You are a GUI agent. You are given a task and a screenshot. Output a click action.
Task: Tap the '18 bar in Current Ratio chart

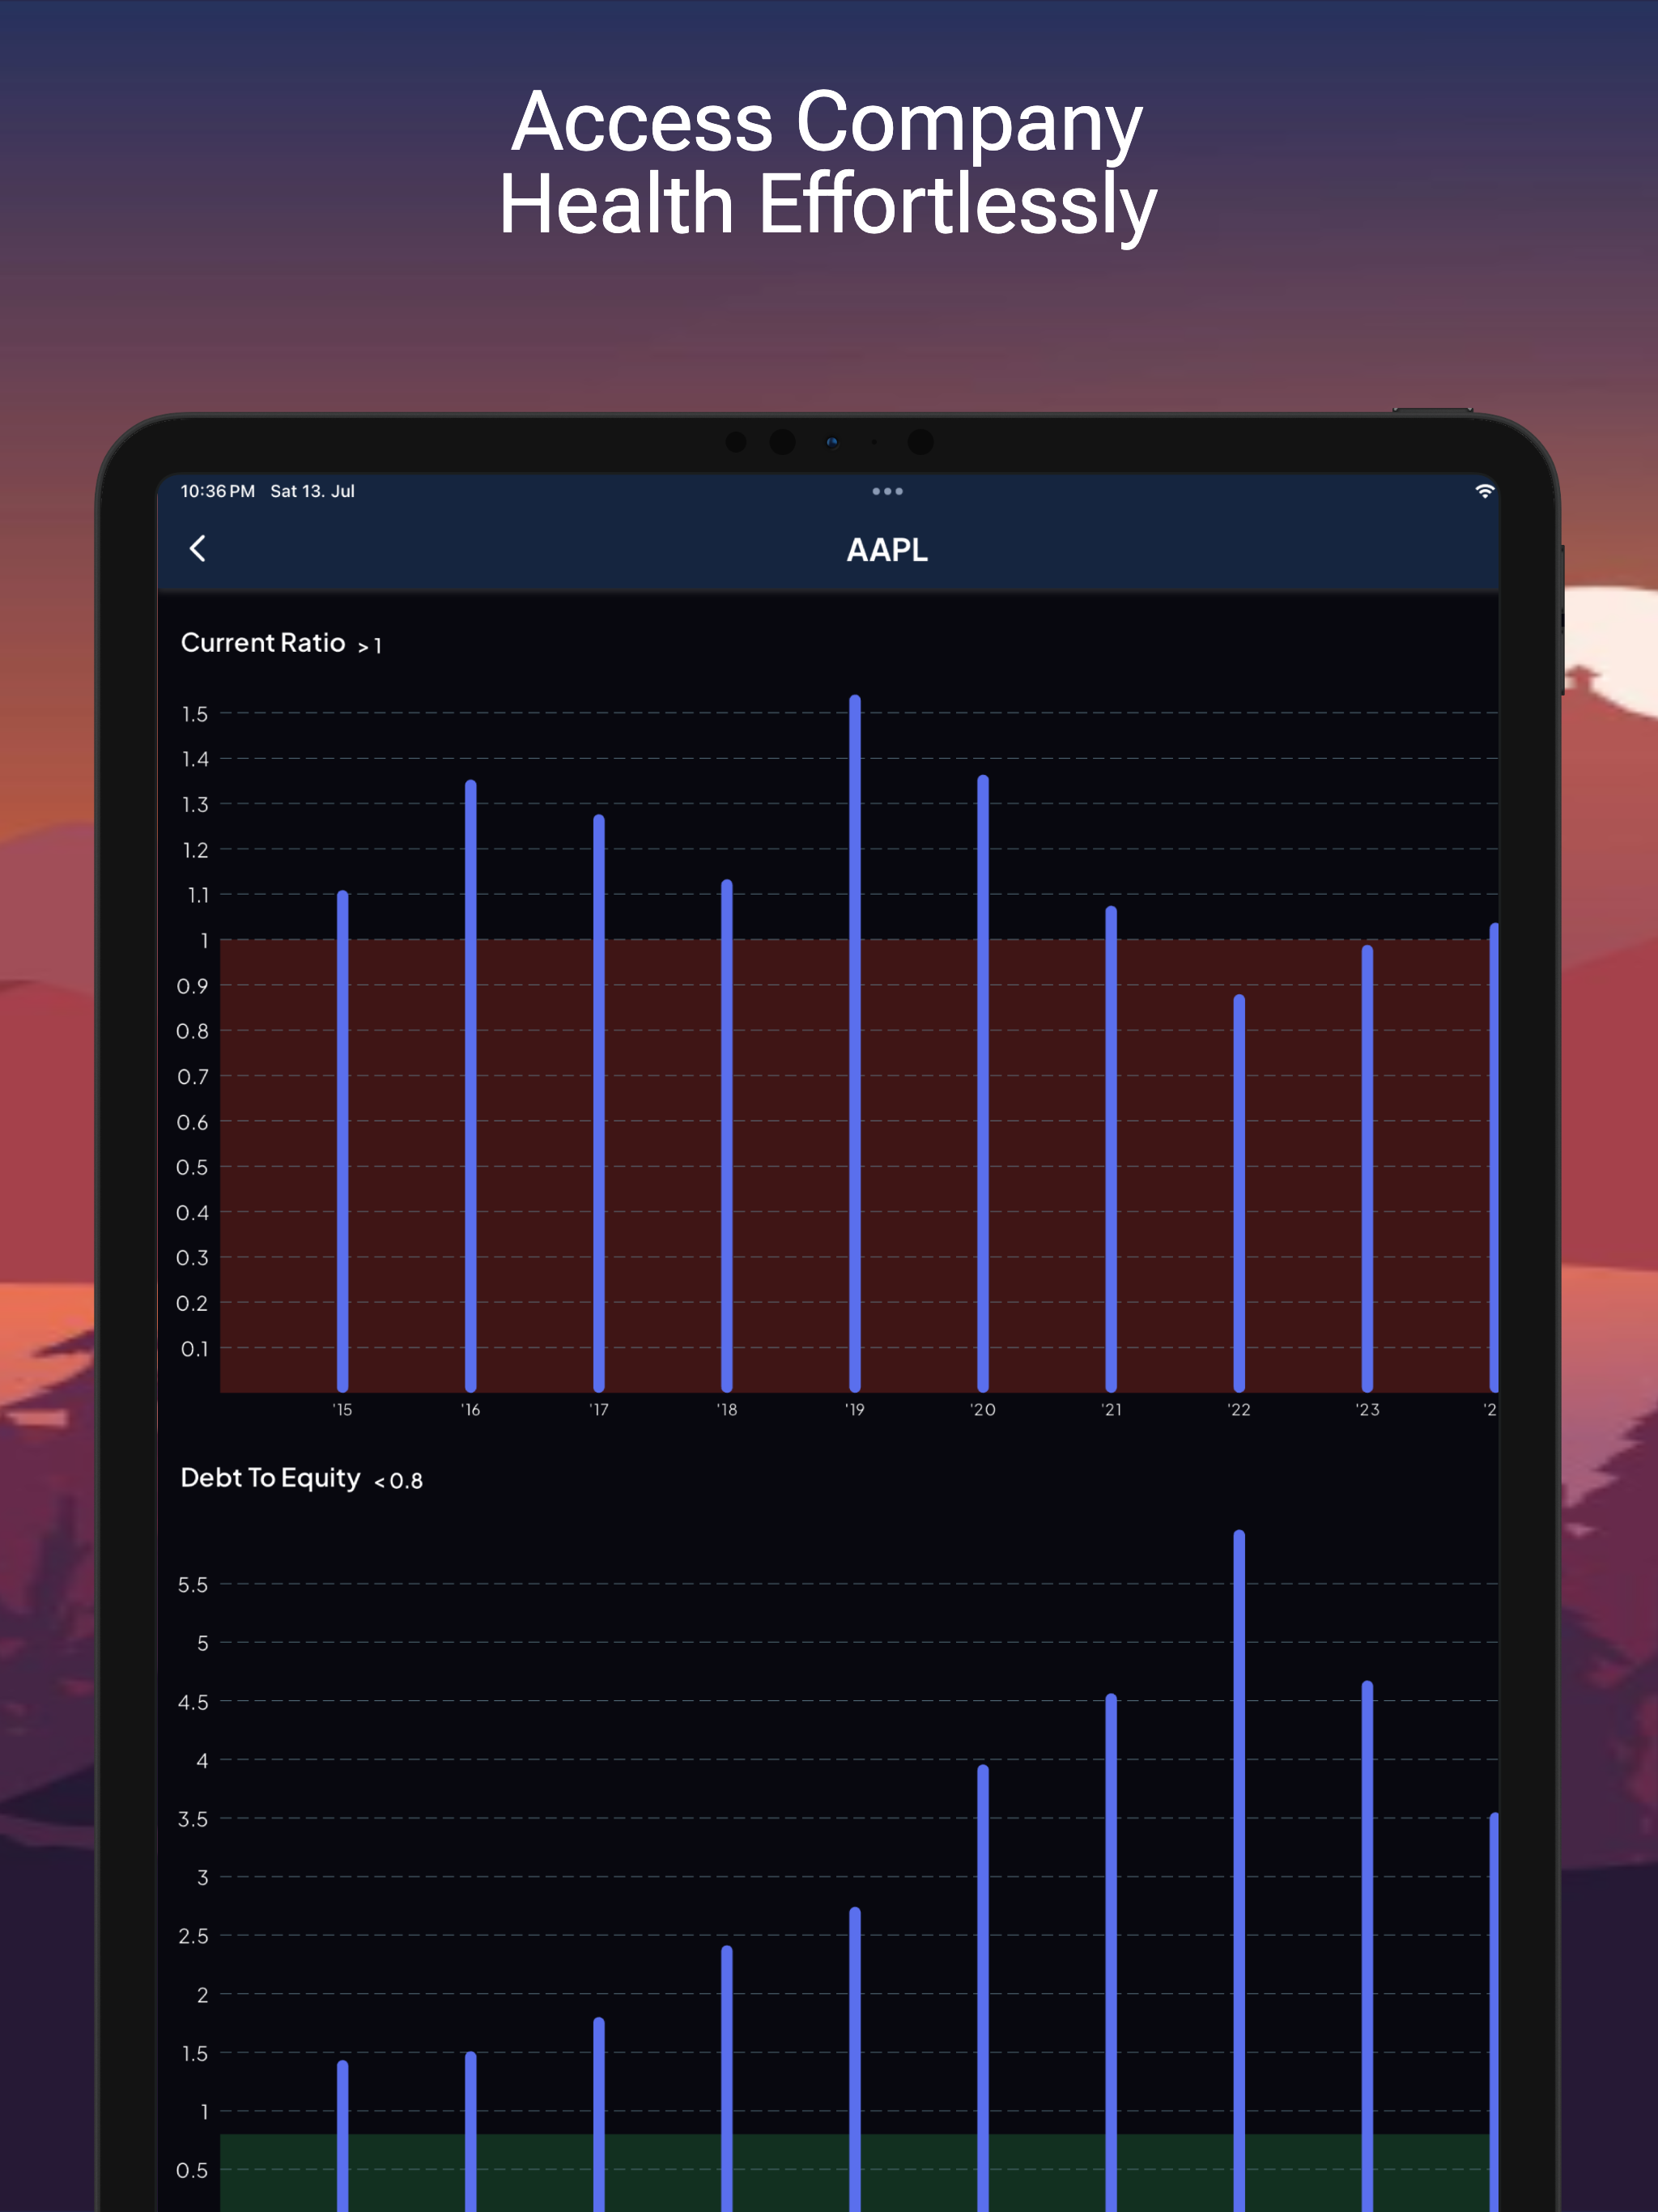727,1136
